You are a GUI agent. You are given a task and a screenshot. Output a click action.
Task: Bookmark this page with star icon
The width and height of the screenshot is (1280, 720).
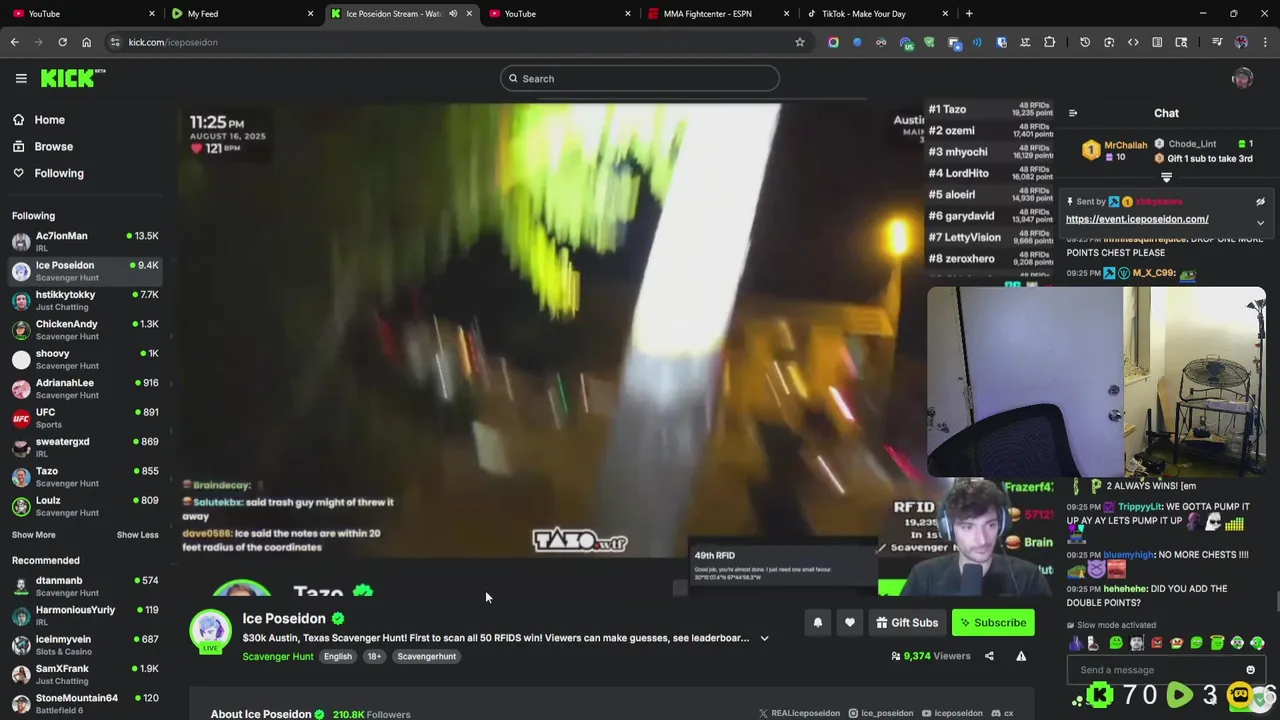point(800,42)
